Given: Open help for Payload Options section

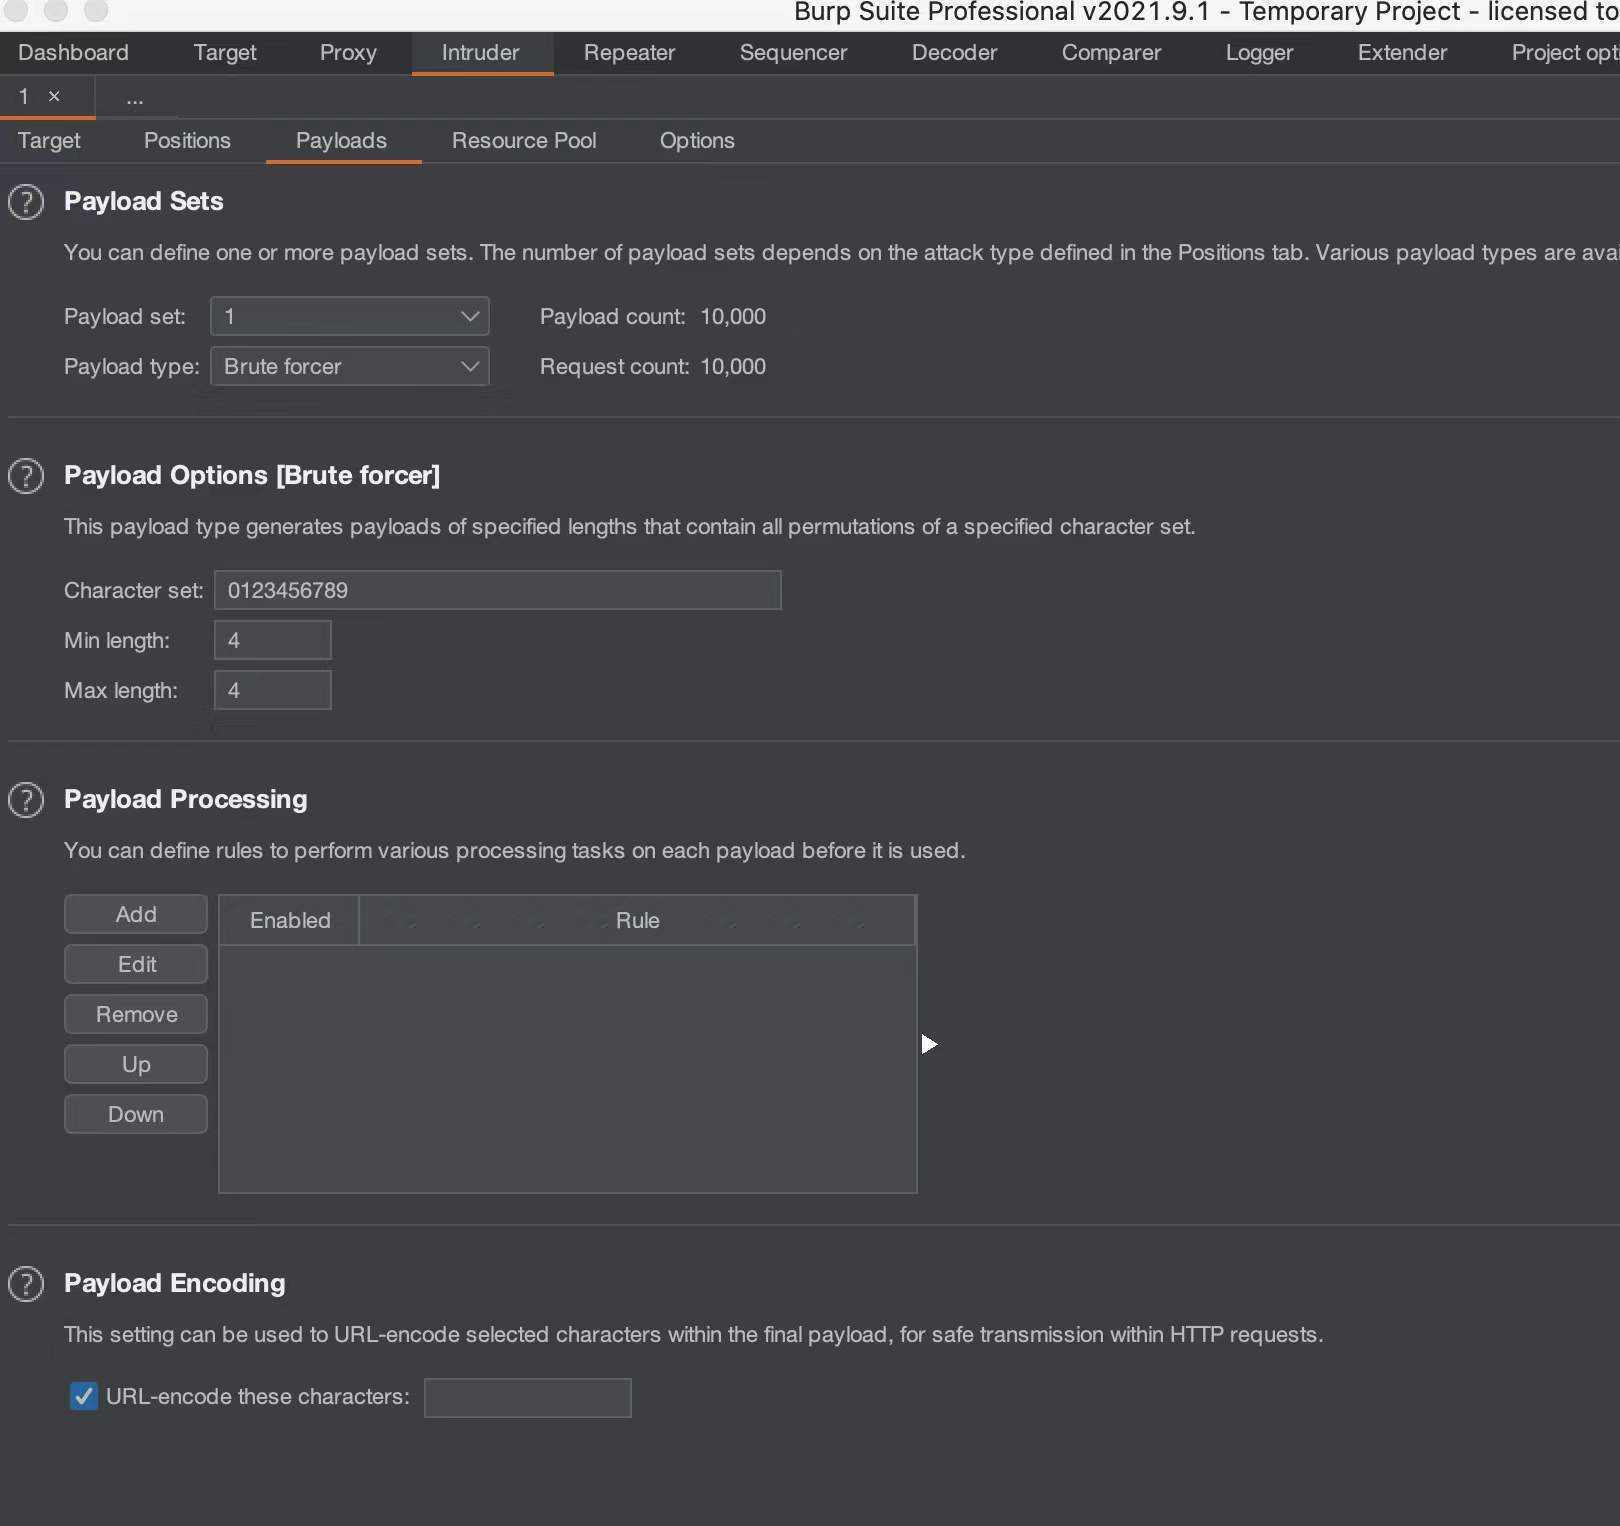Looking at the screenshot, I should pos(26,476).
